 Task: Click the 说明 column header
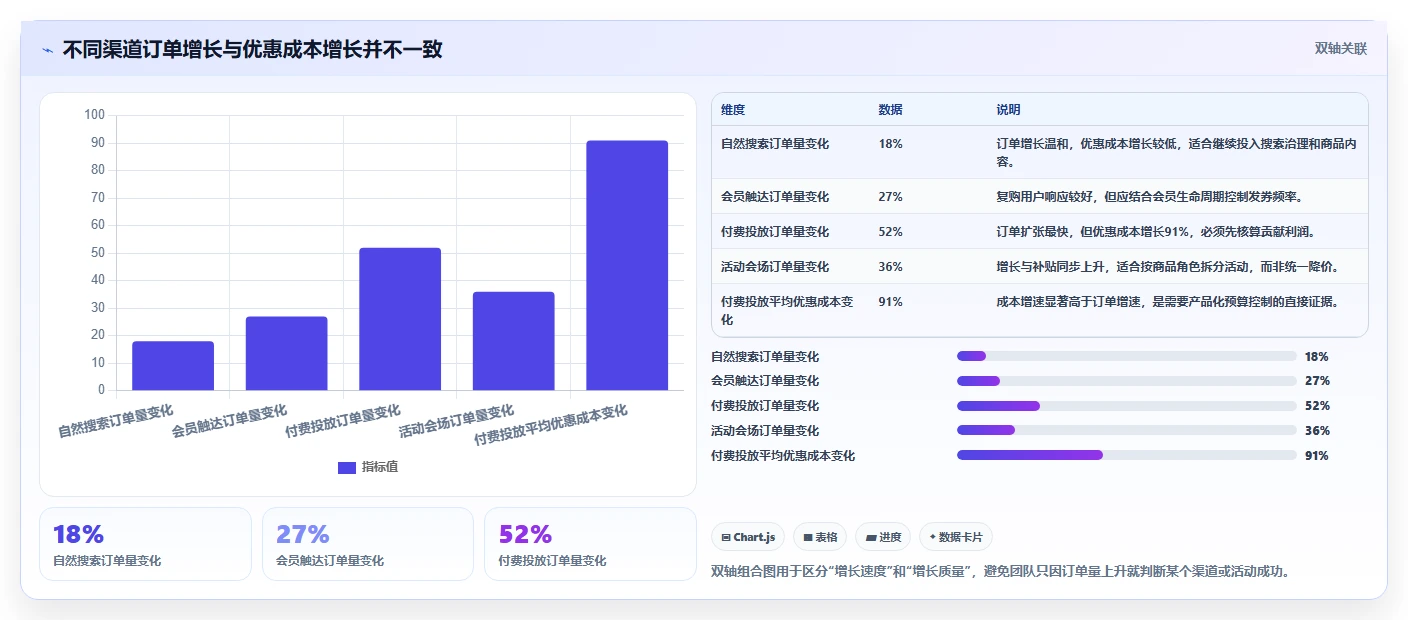point(1008,110)
